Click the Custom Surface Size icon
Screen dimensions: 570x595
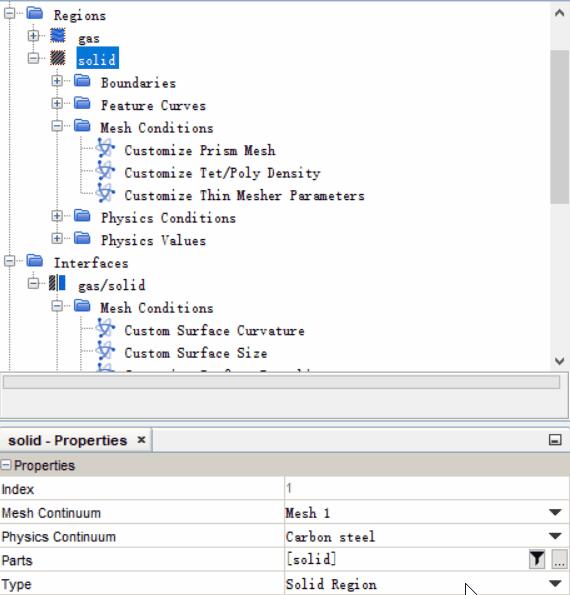coord(105,350)
